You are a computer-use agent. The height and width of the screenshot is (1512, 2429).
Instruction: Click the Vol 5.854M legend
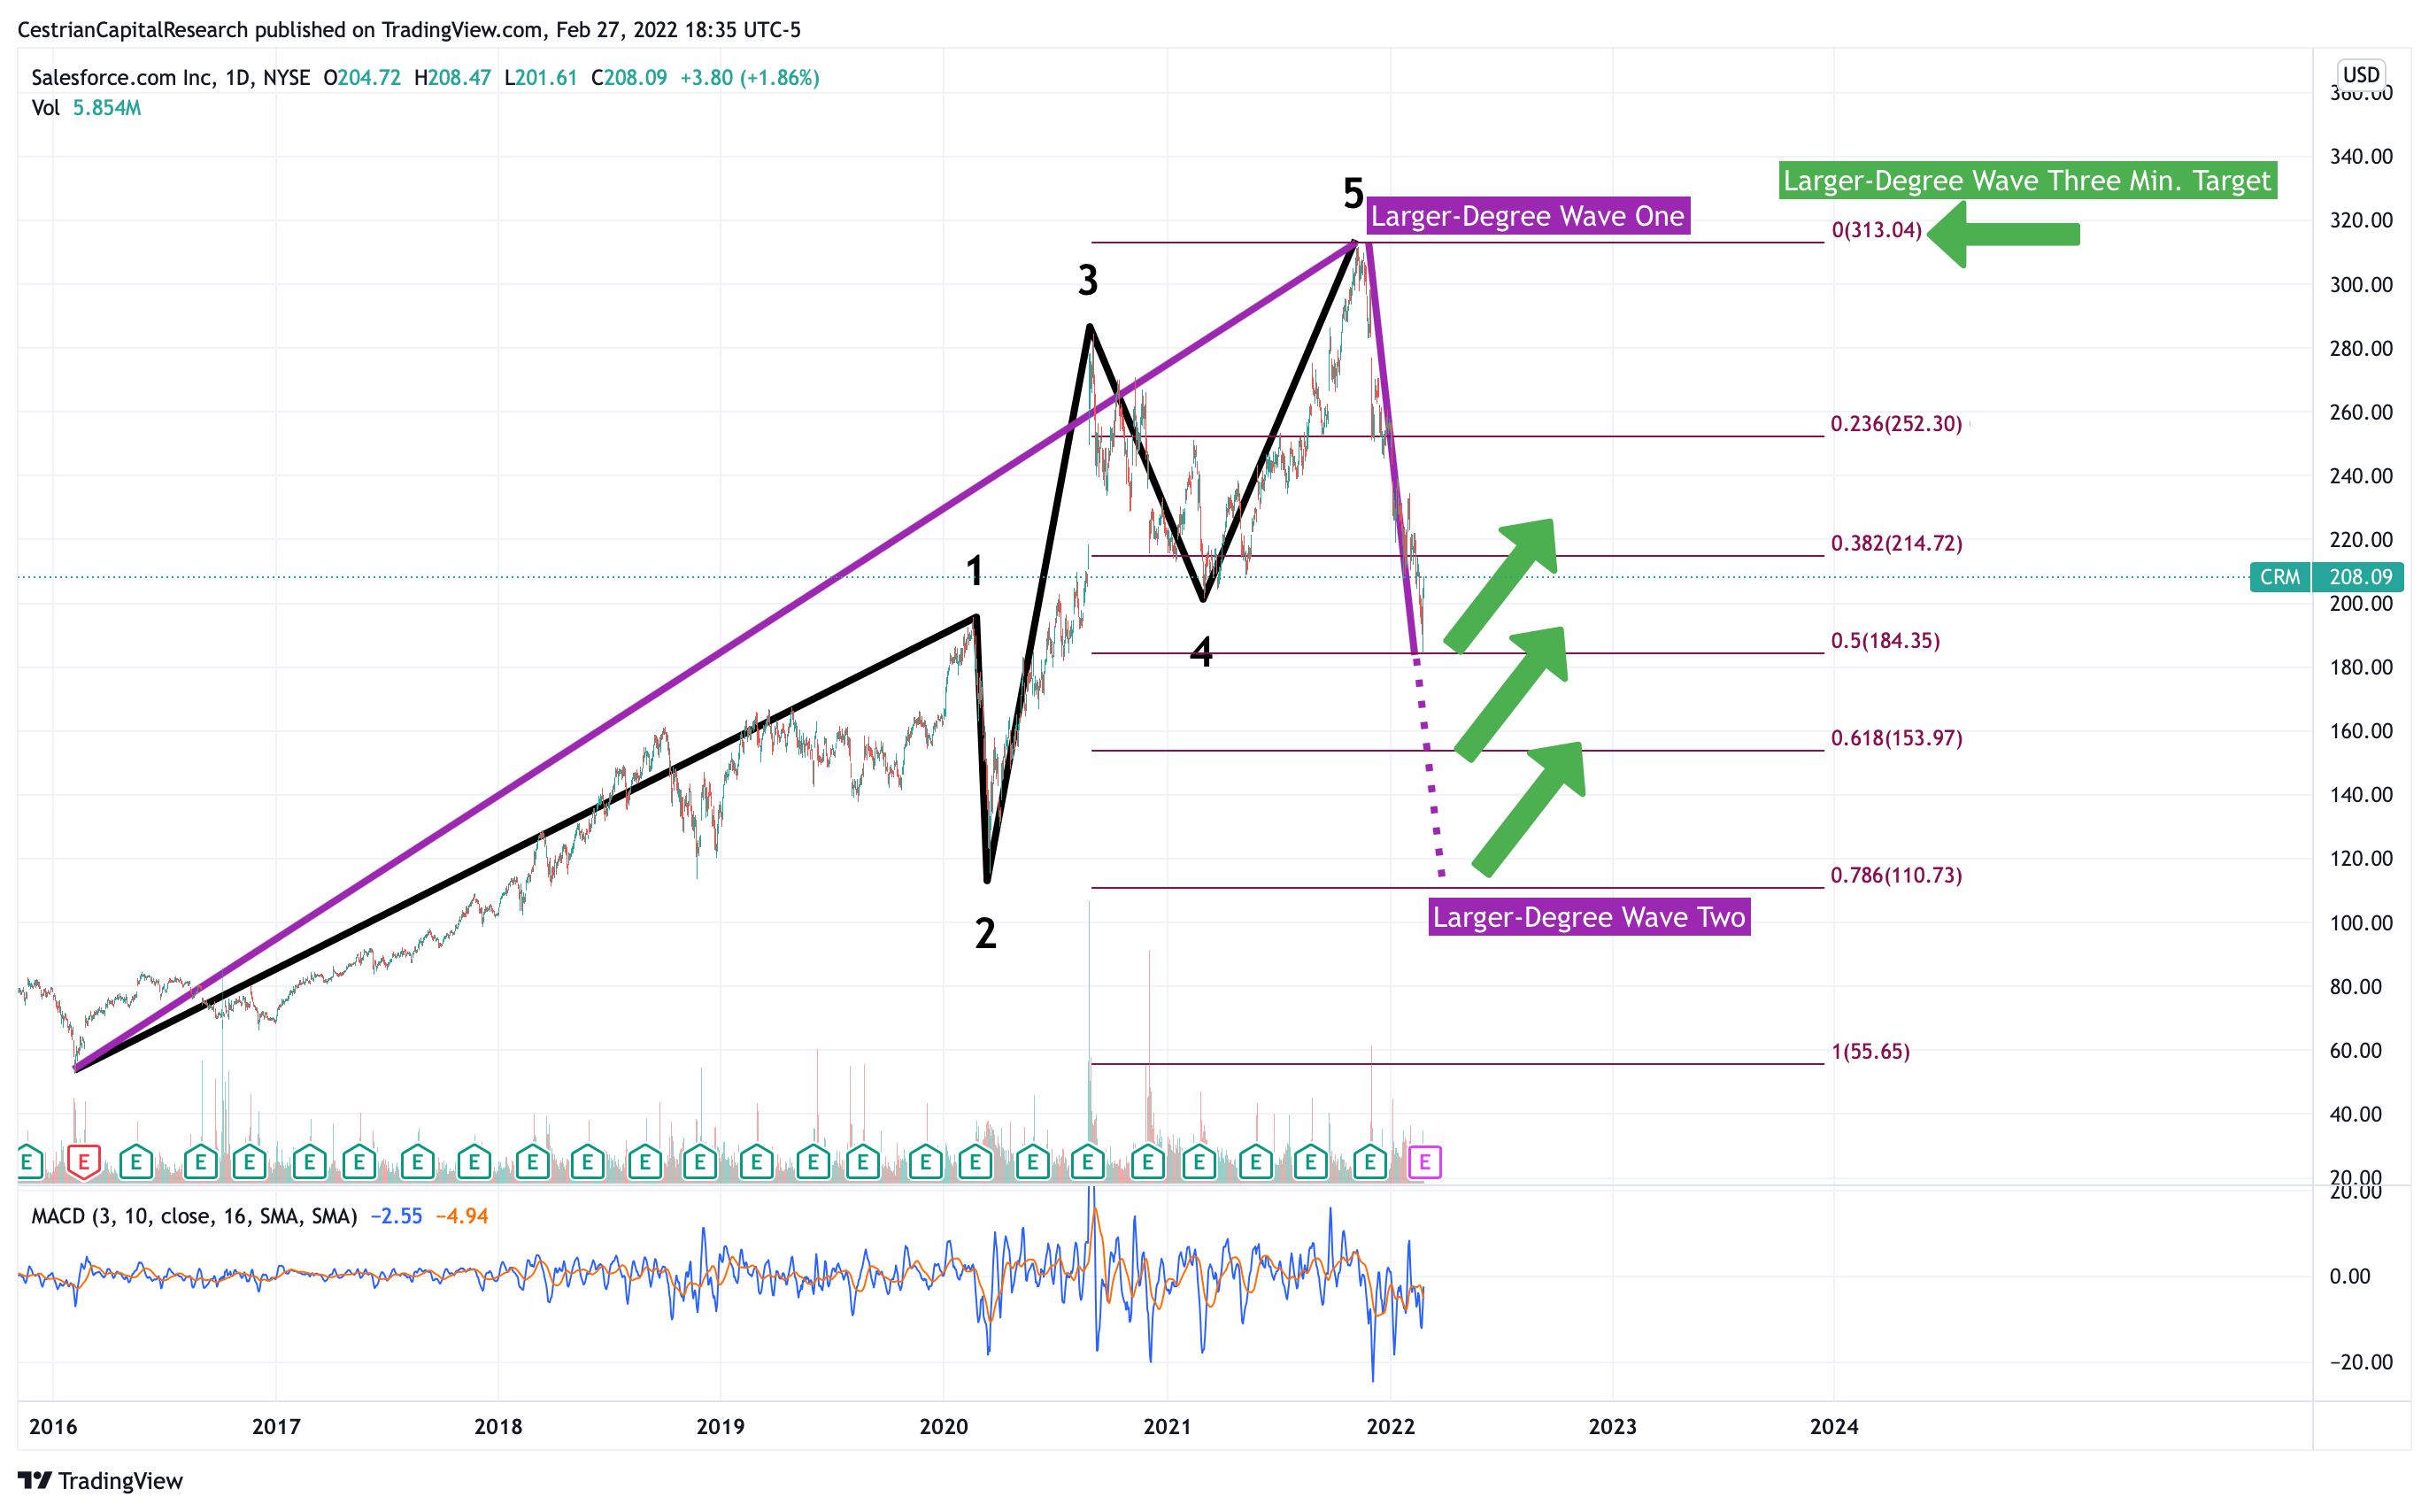(86, 108)
